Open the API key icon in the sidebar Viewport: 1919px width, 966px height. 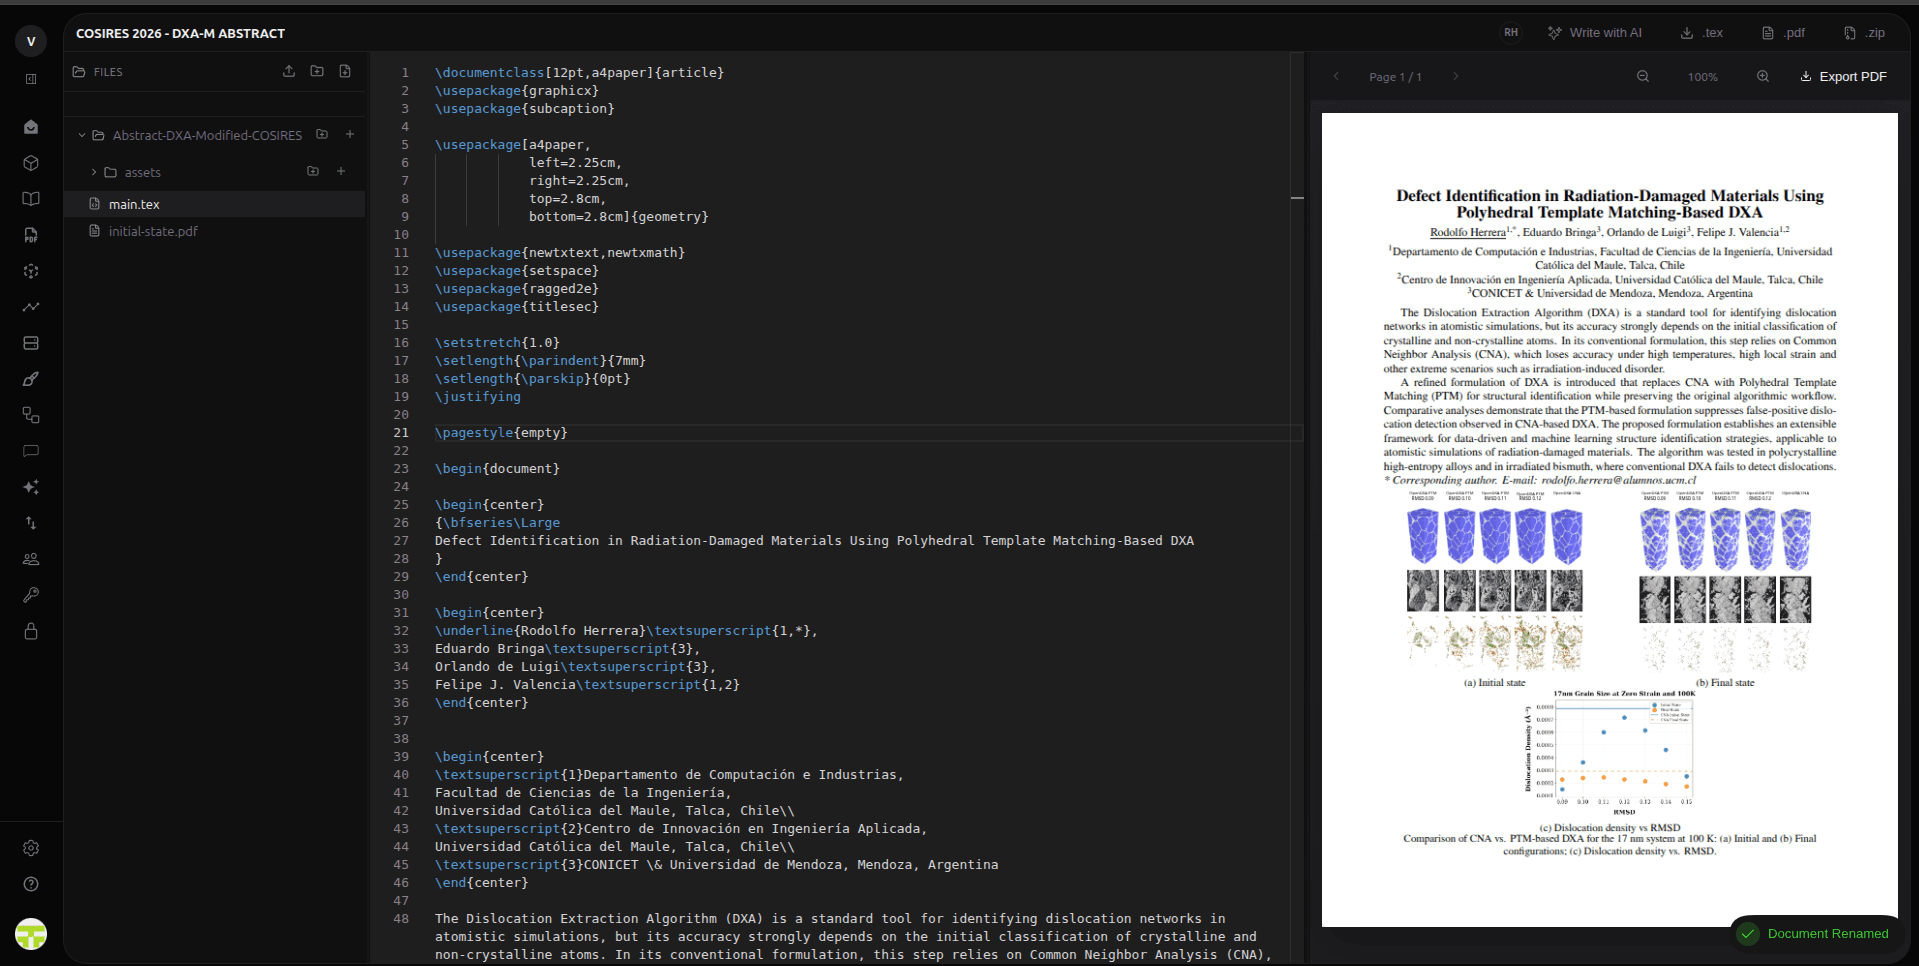coord(31,595)
